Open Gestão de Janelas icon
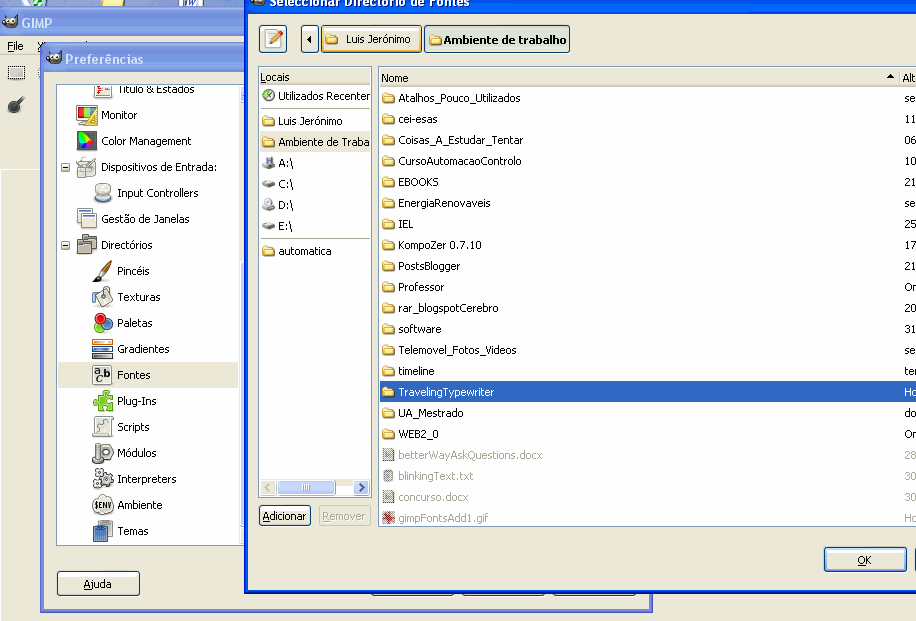The image size is (916, 621). (x=86, y=219)
